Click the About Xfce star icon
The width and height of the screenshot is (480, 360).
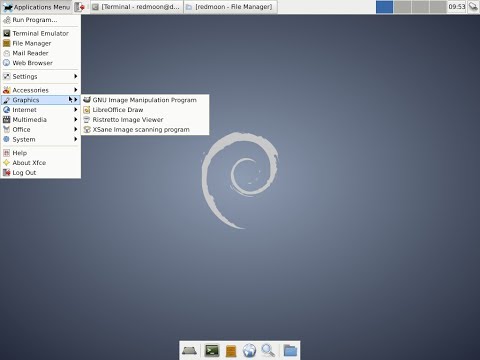(7, 163)
